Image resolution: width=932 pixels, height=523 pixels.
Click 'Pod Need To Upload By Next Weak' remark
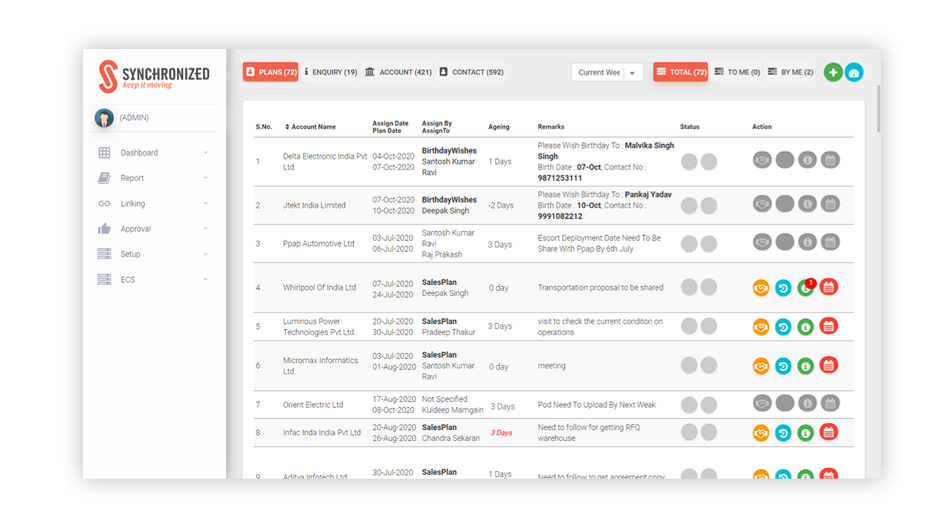point(596,405)
